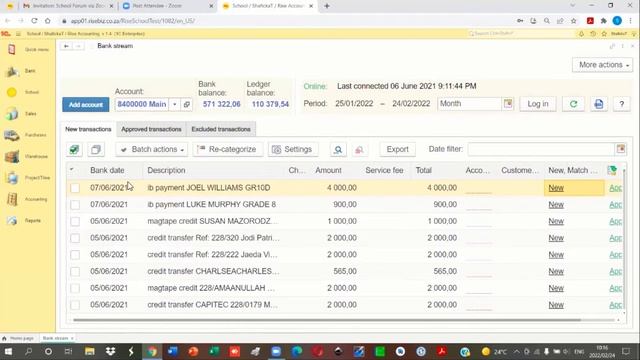This screenshot has width=640, height=360.
Task: Open the Sales section icon
Action: click(12, 114)
